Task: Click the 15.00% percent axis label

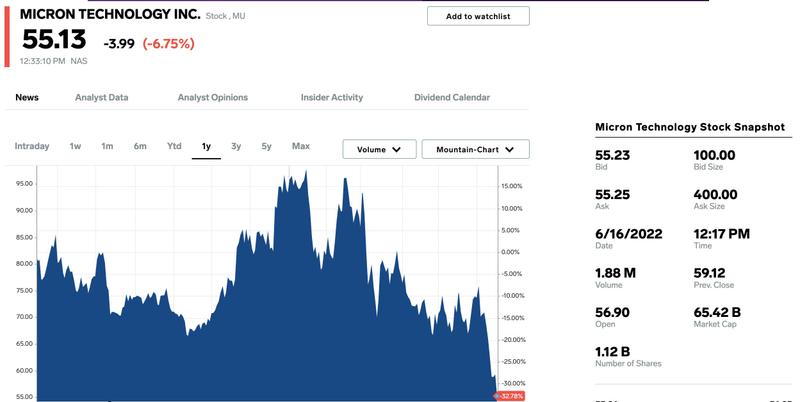Action: (512, 186)
